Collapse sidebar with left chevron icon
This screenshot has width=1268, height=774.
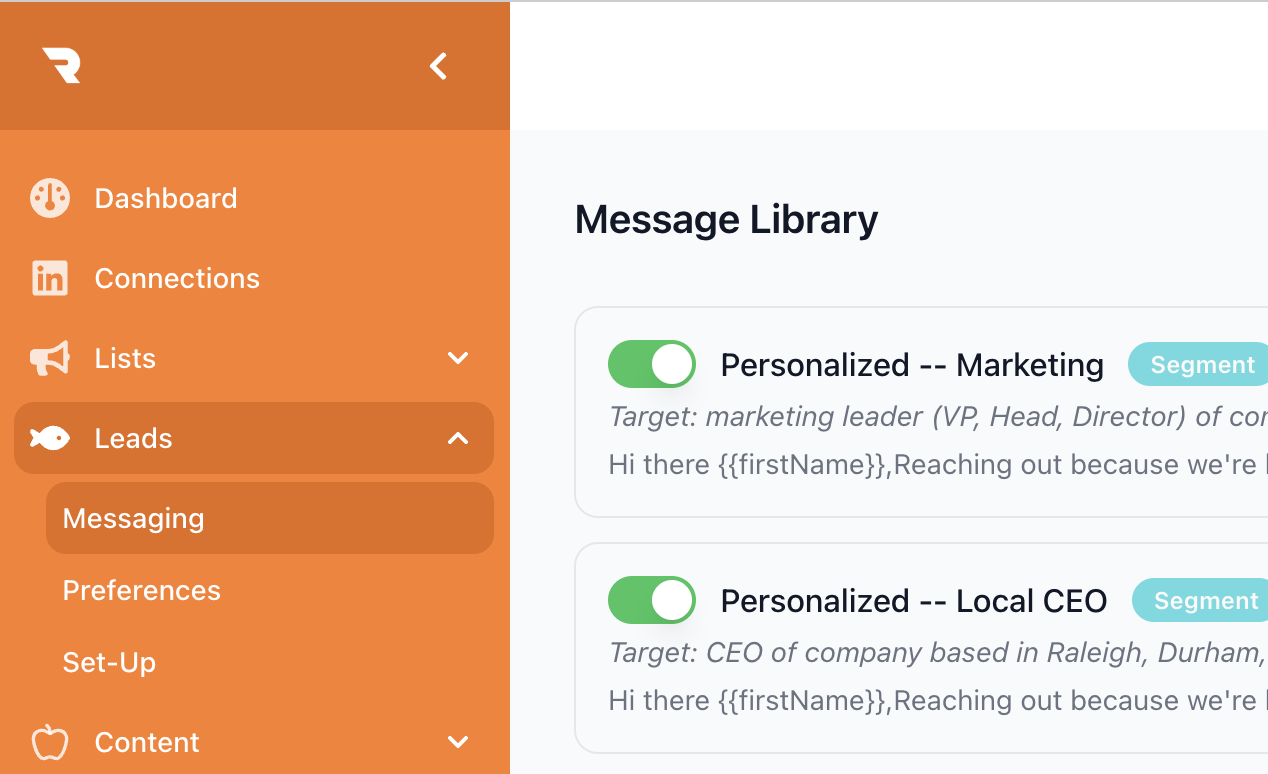coord(438,66)
